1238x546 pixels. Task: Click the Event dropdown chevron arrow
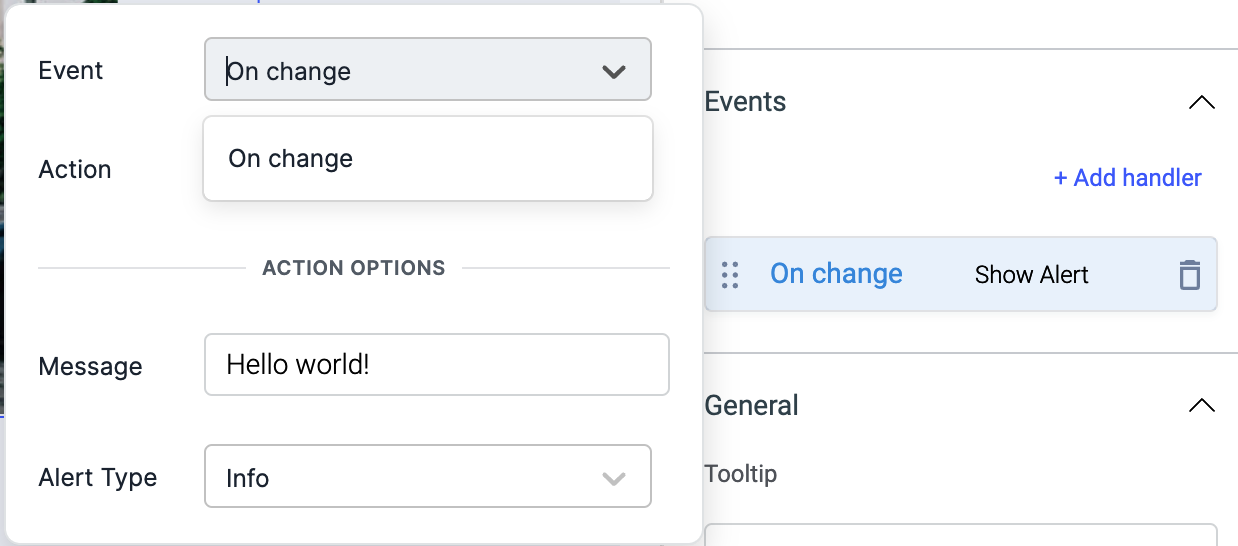(x=614, y=72)
